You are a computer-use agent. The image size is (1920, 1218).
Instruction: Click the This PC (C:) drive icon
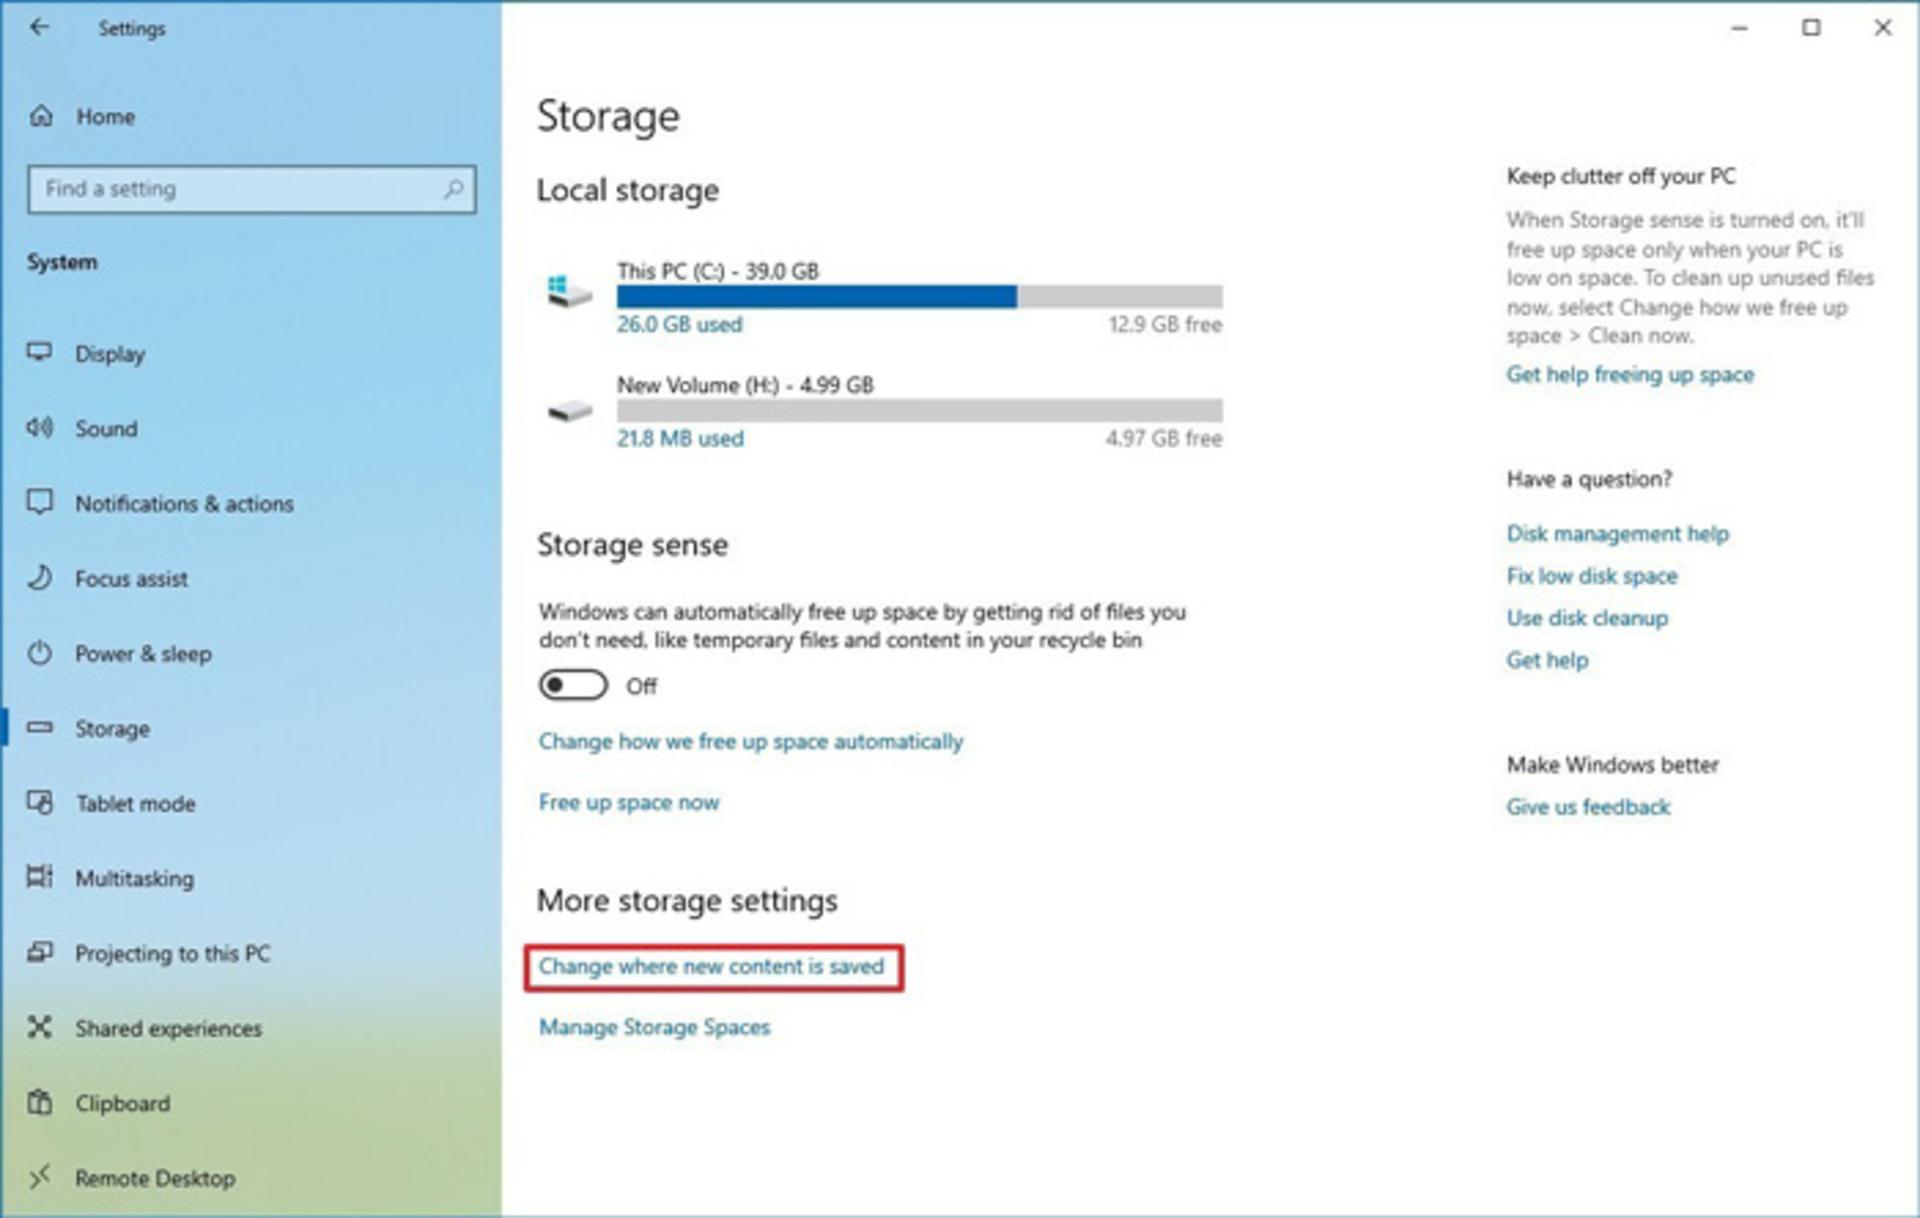569,291
